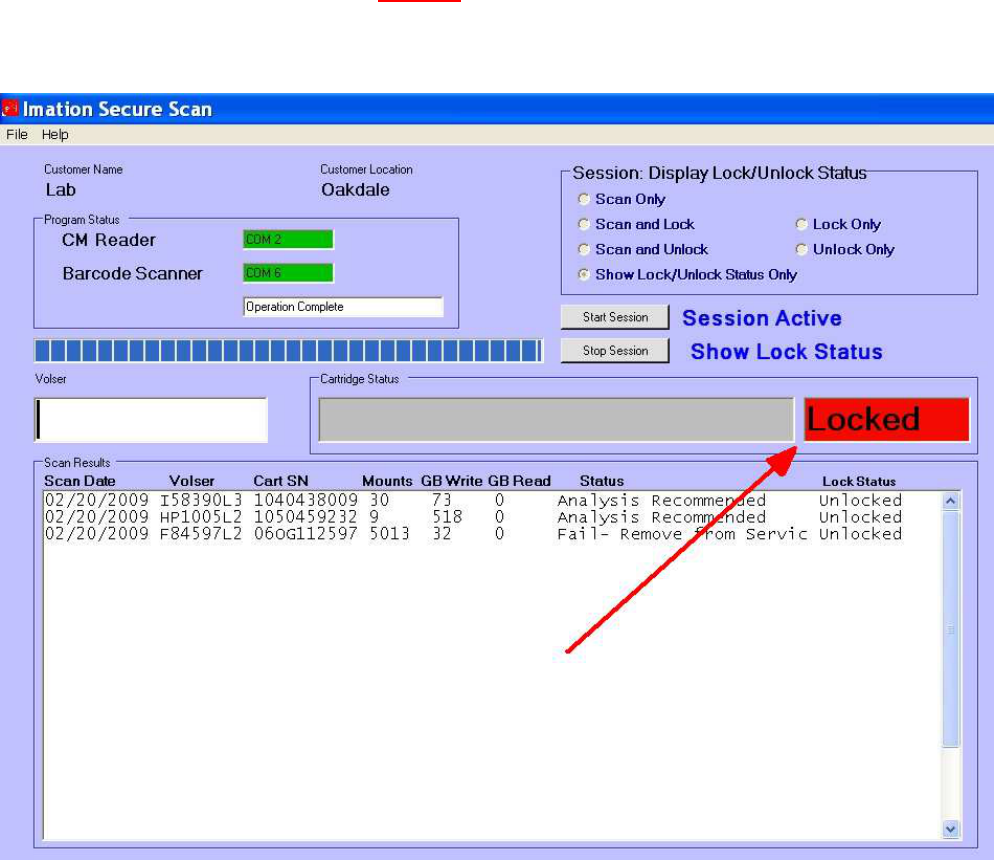Click the customer location Oakdale
The height and width of the screenshot is (860, 994).
pyautogui.click(x=355, y=189)
